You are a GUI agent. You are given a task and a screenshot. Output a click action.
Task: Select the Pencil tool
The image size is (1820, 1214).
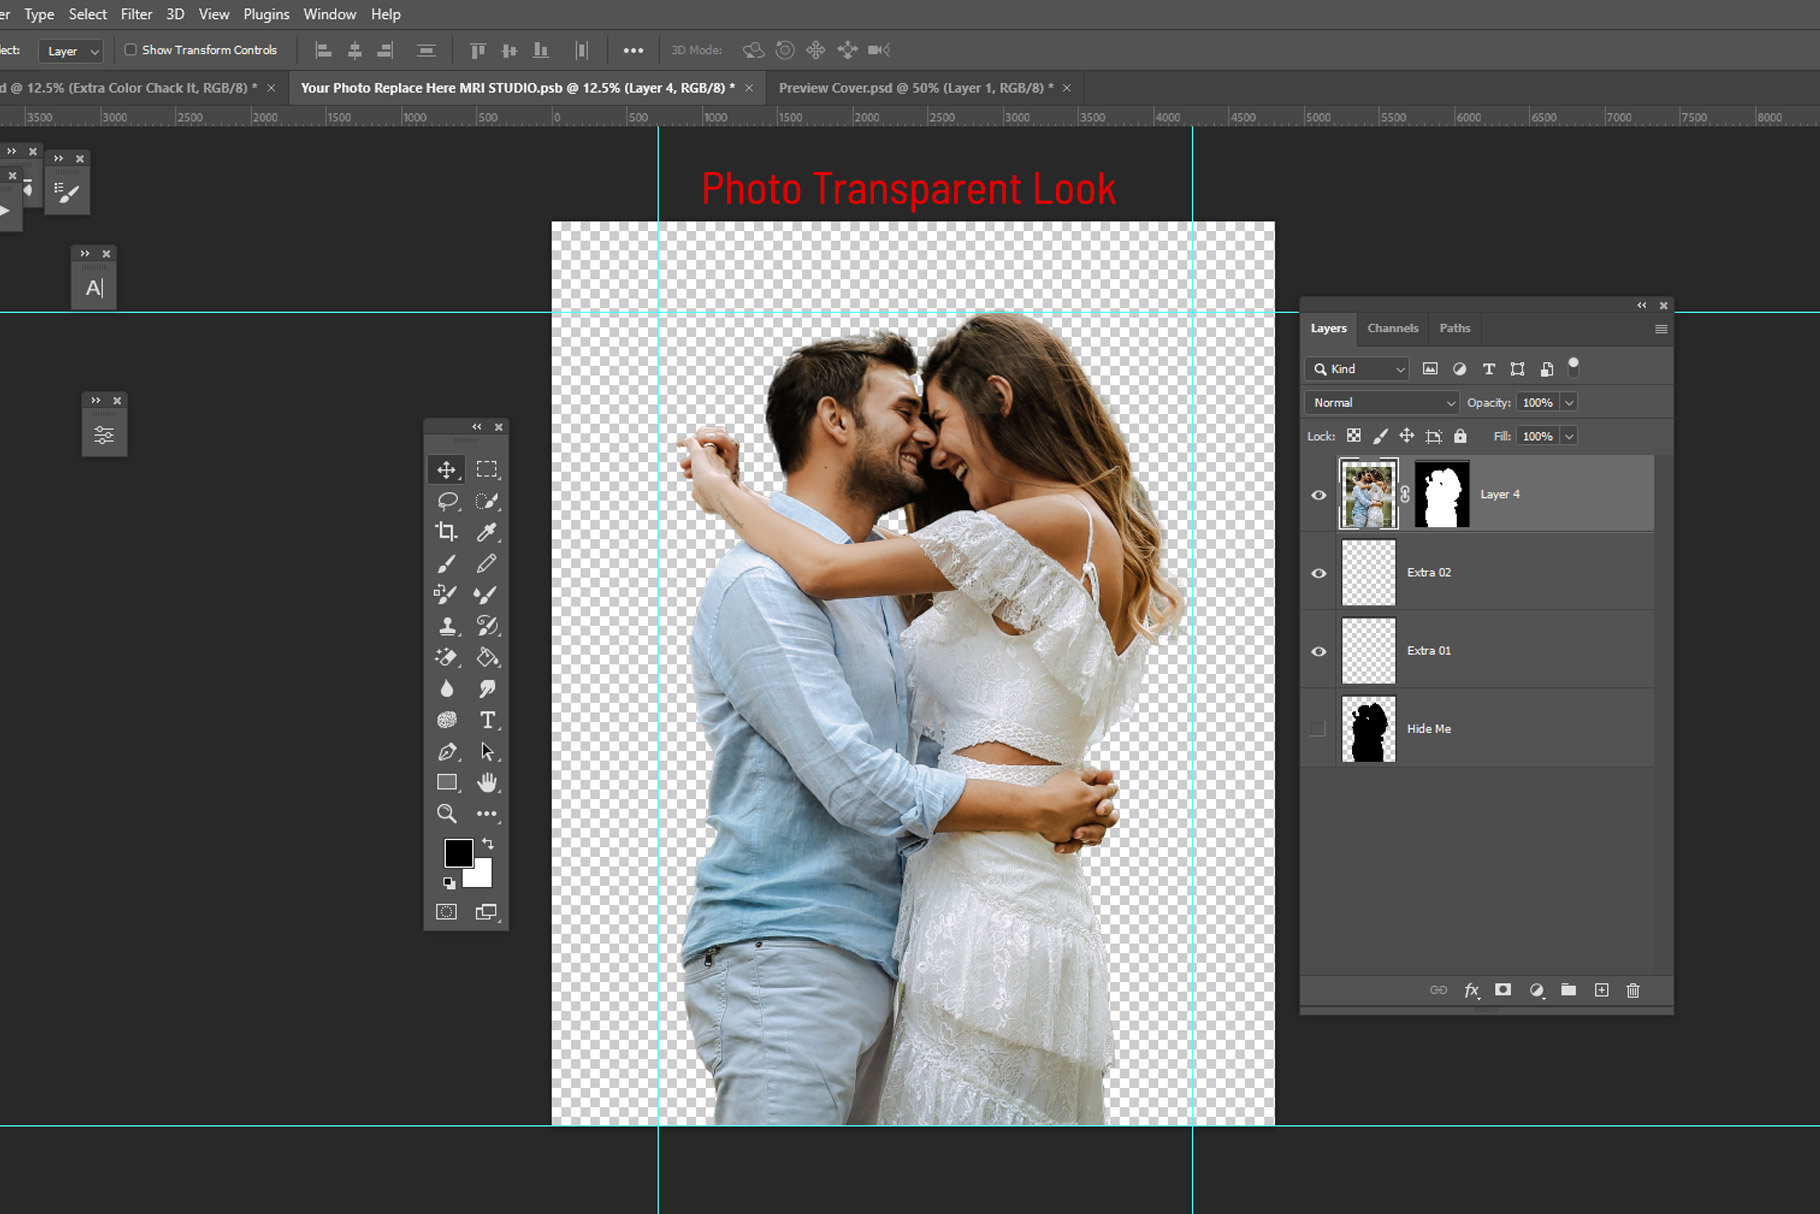pyautogui.click(x=487, y=564)
